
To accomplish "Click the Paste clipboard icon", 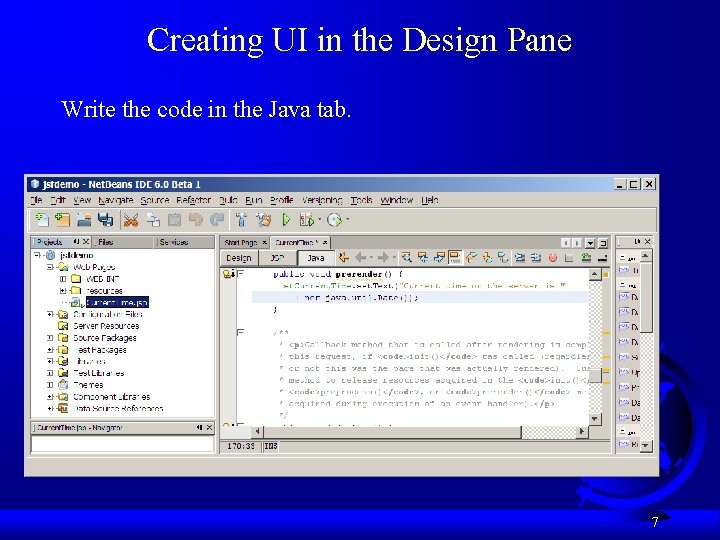I will coord(174,220).
